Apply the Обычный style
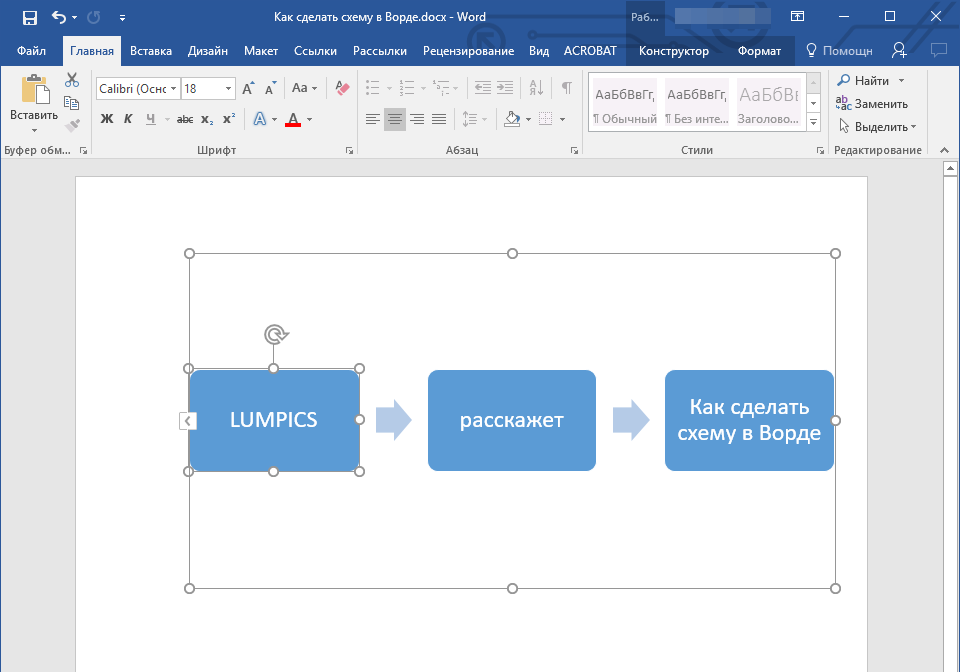The height and width of the screenshot is (672, 960). (x=624, y=103)
